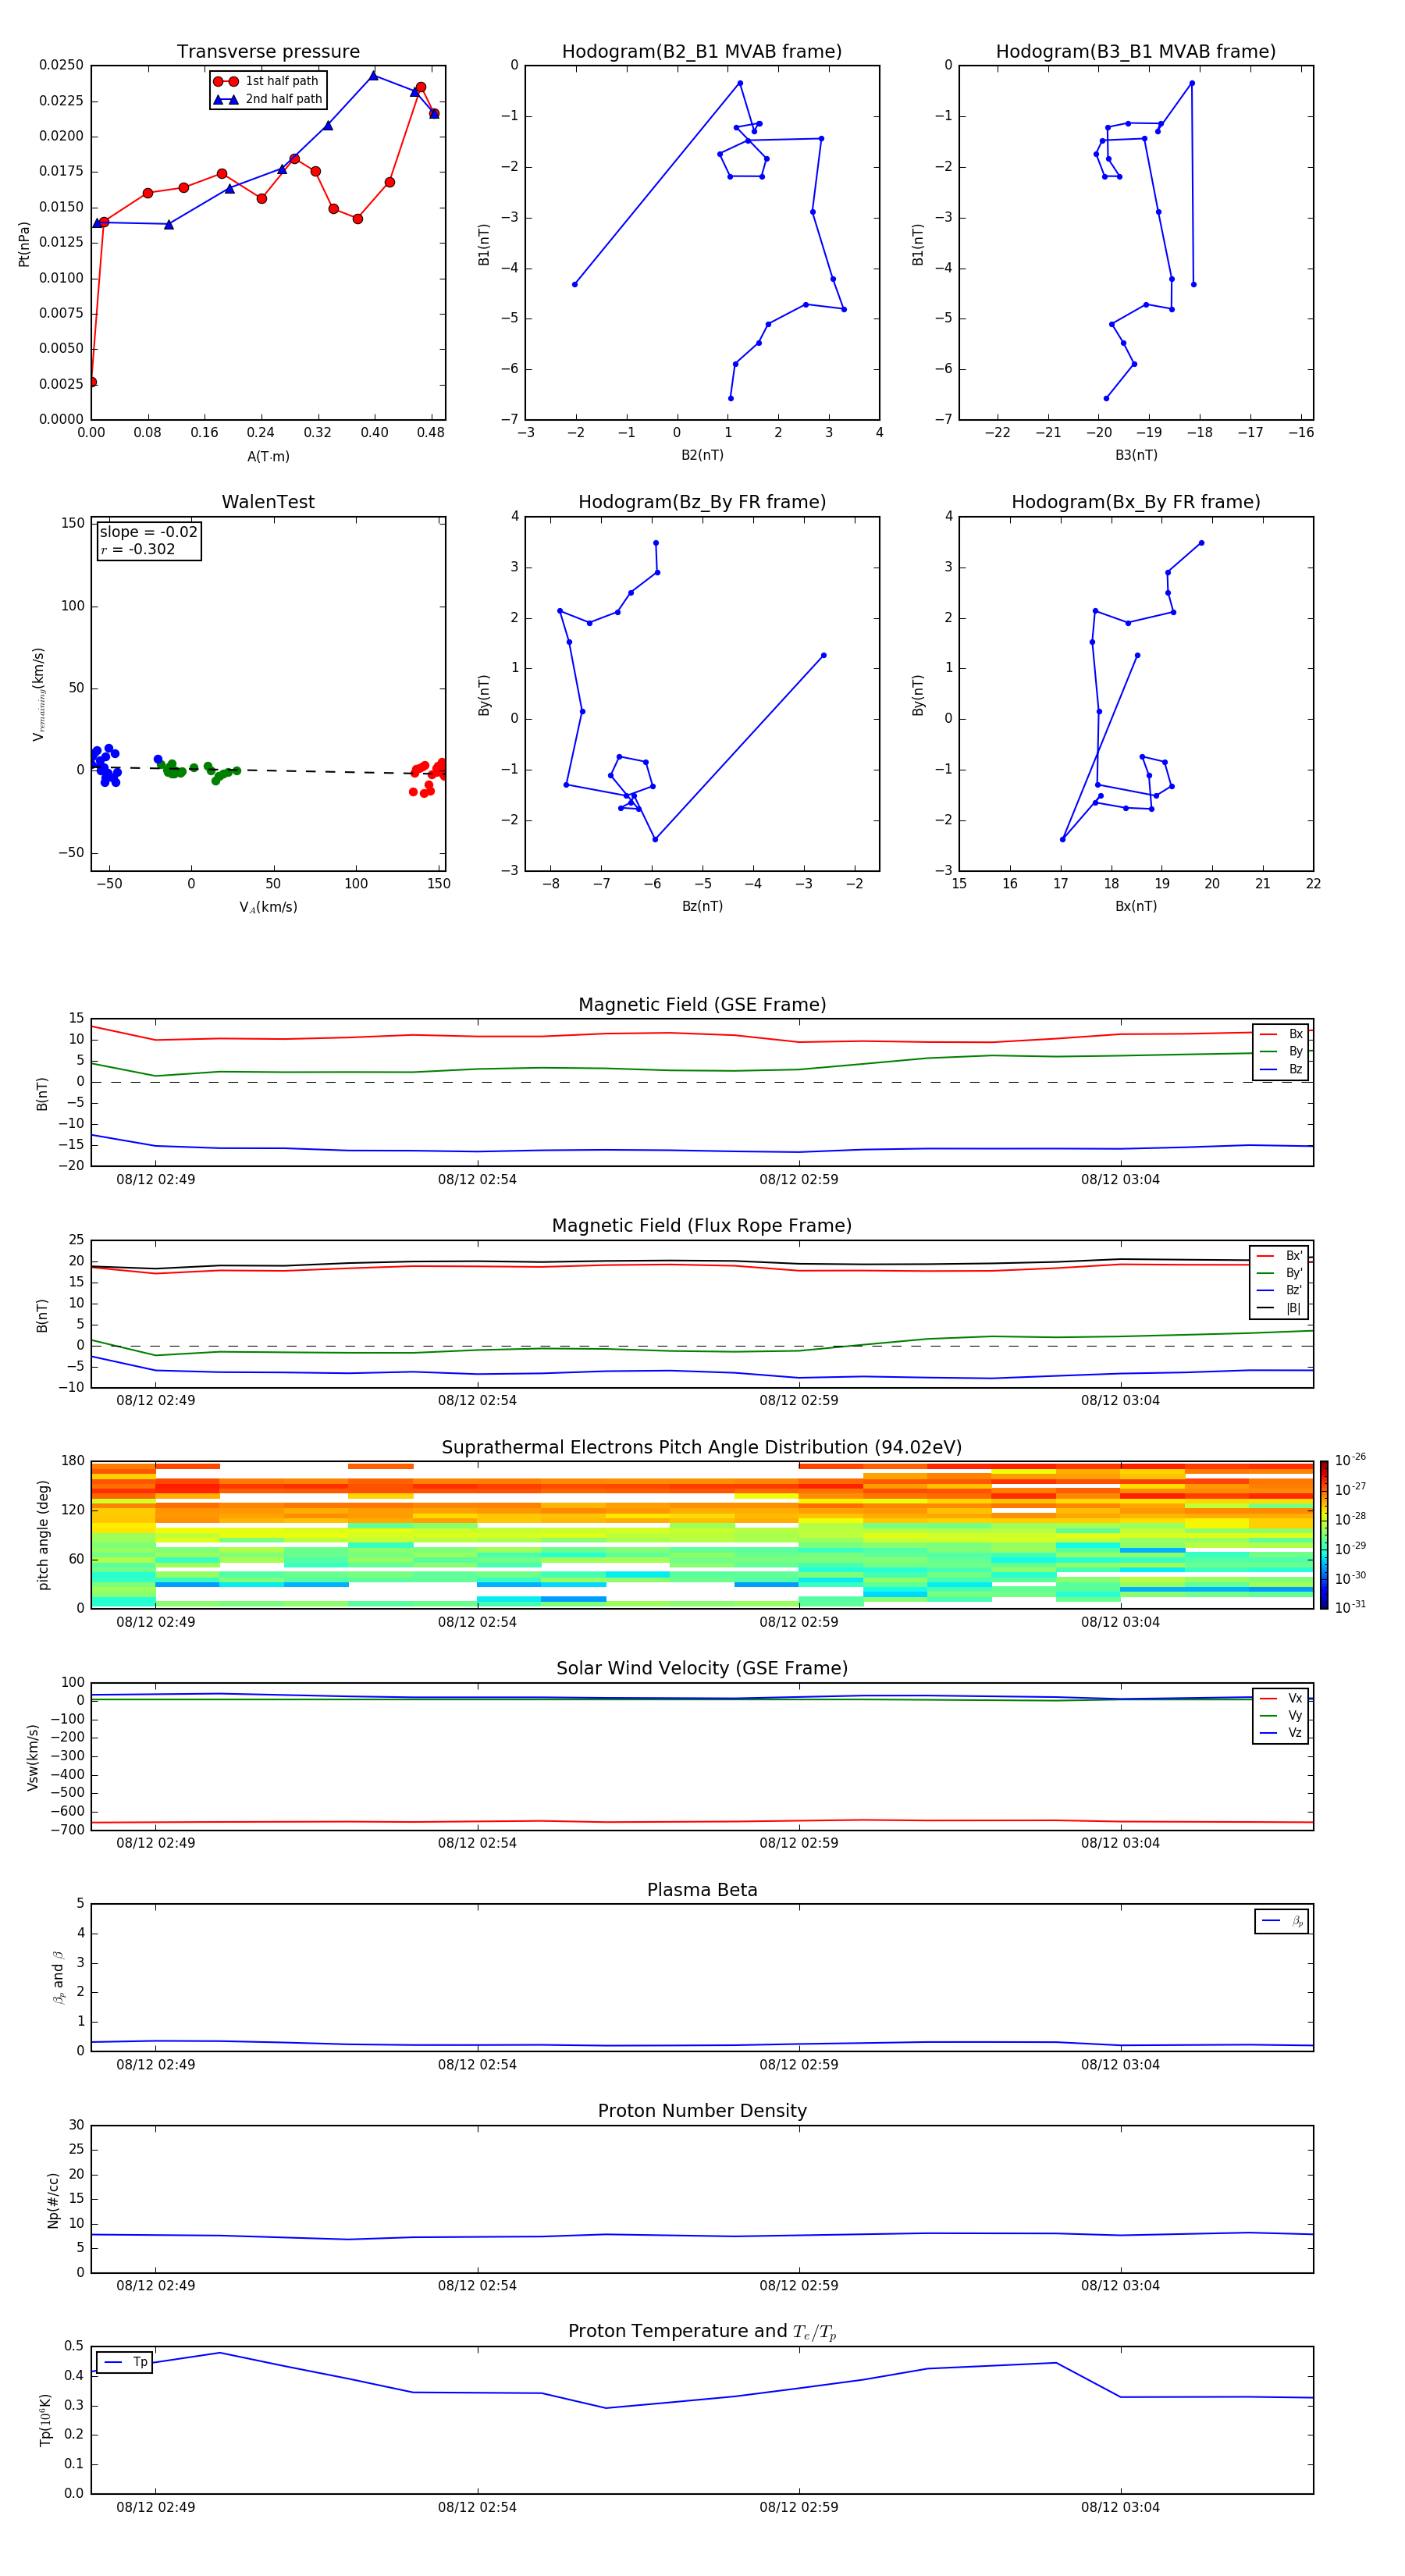The height and width of the screenshot is (2576, 1405).
Task: Click the Tp legend entry
Action: (x=125, y=2362)
